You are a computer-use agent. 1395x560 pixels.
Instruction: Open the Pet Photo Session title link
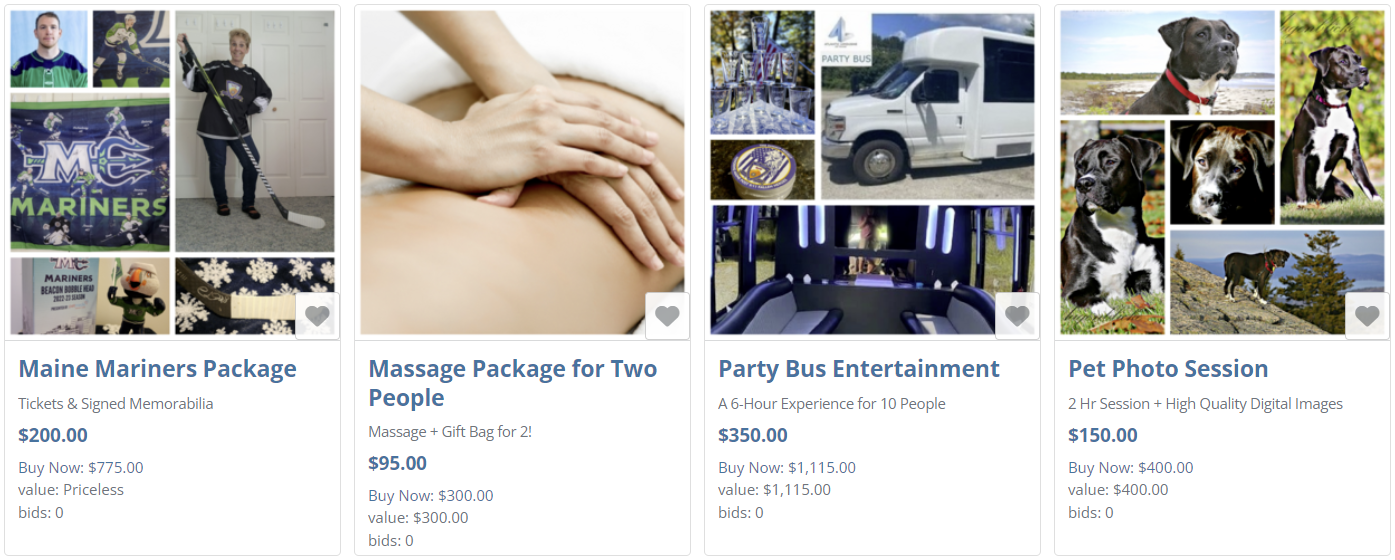pyautogui.click(x=1168, y=369)
